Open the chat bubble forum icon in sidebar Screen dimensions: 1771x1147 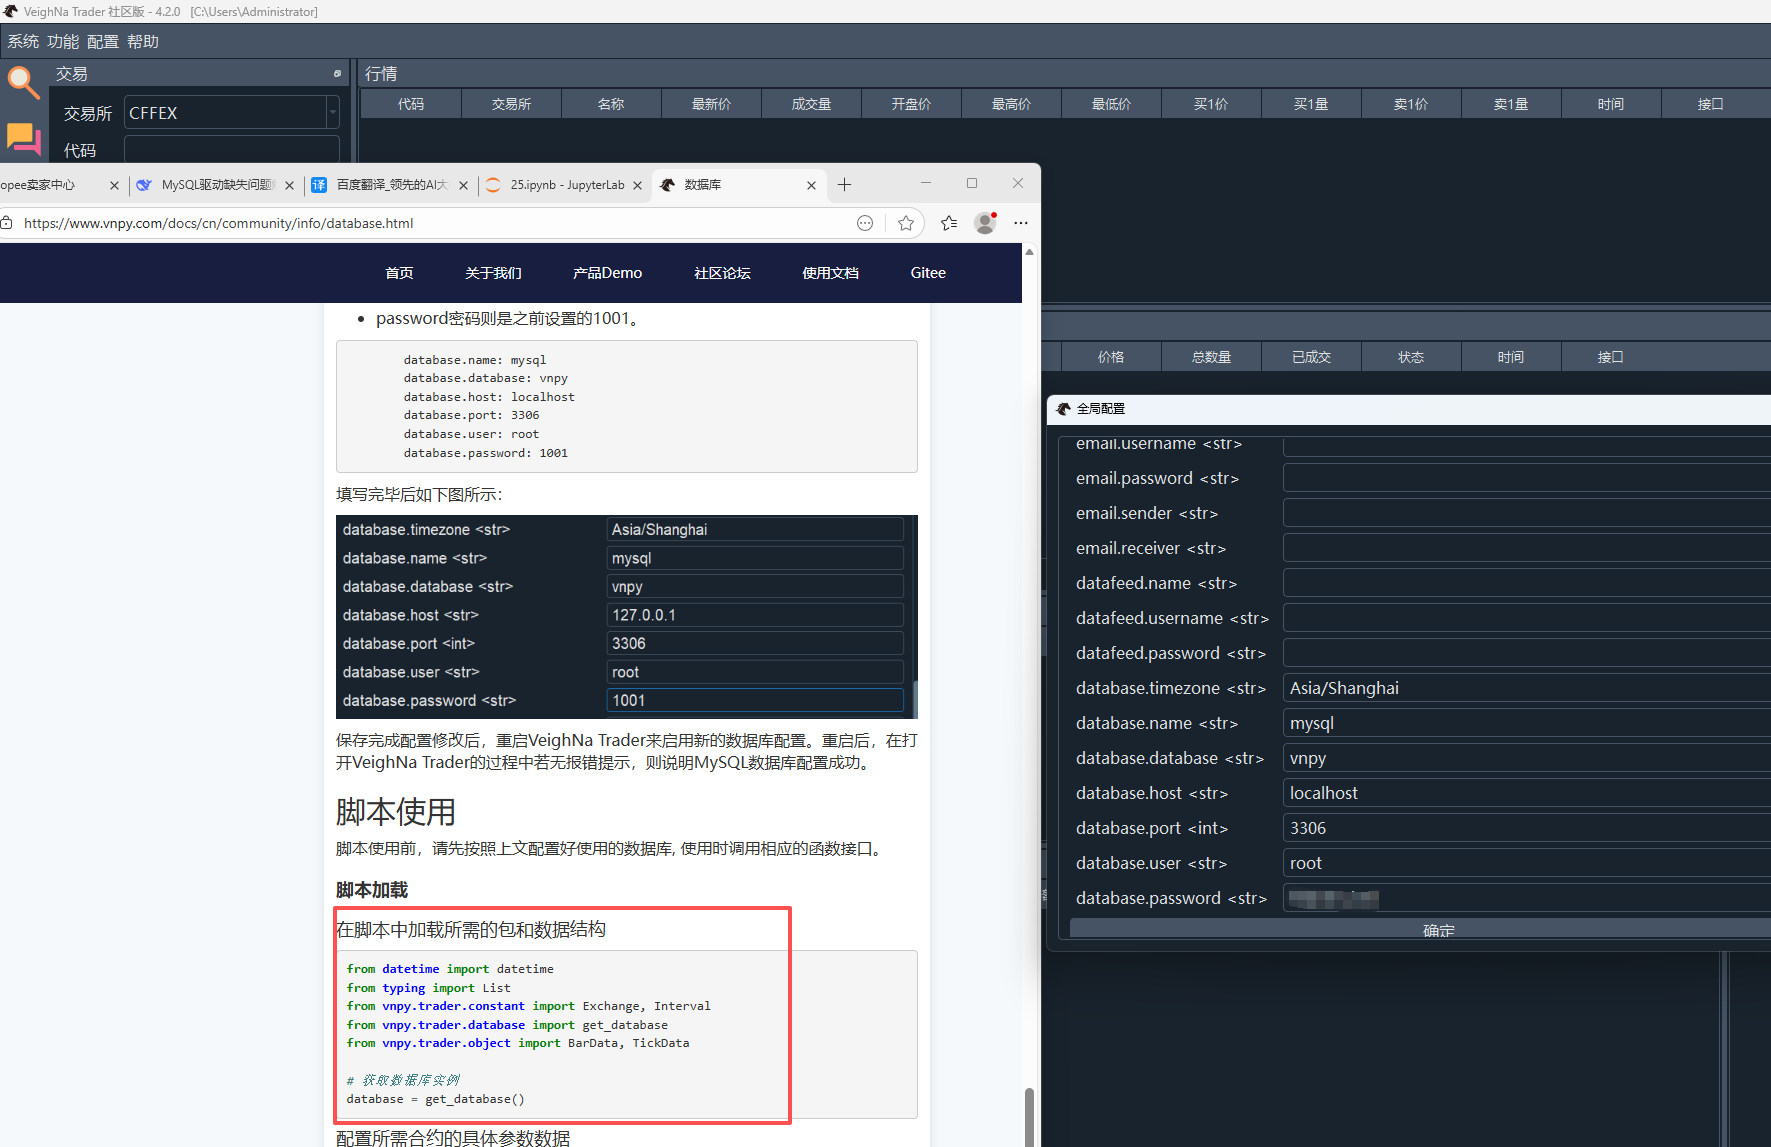(23, 138)
